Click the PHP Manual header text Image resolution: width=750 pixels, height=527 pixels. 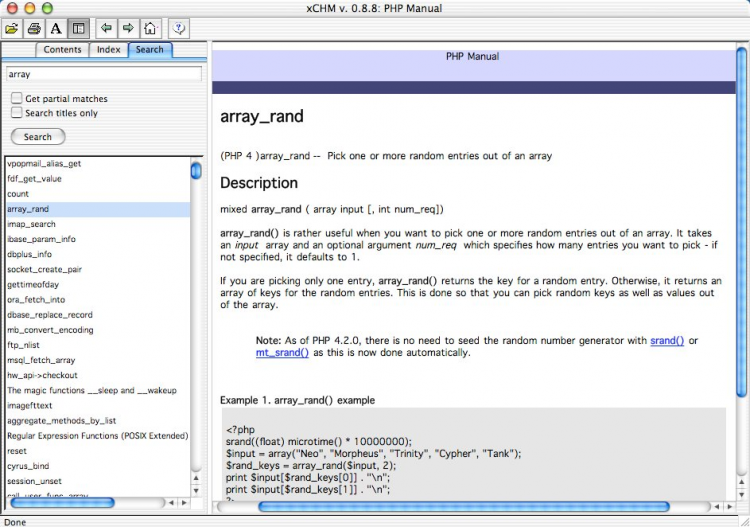click(472, 56)
